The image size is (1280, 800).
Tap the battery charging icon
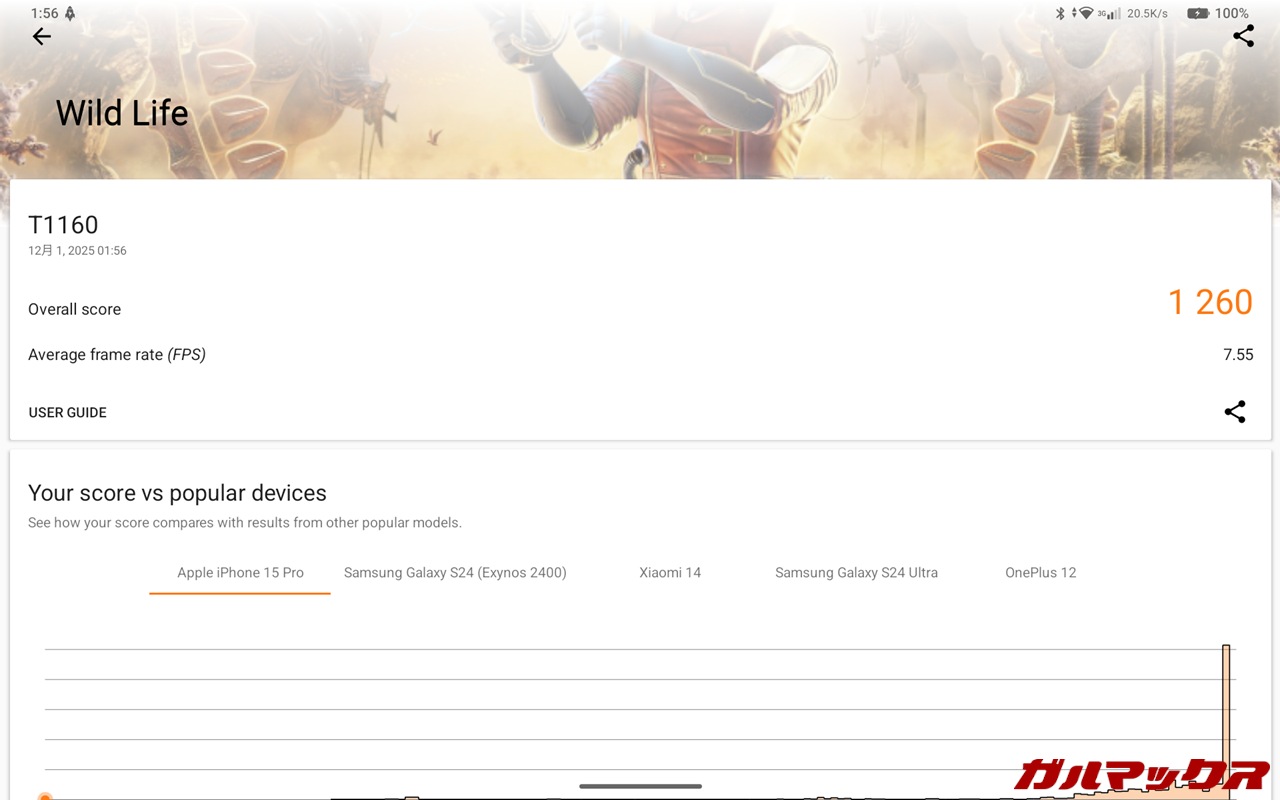click(x=1197, y=14)
